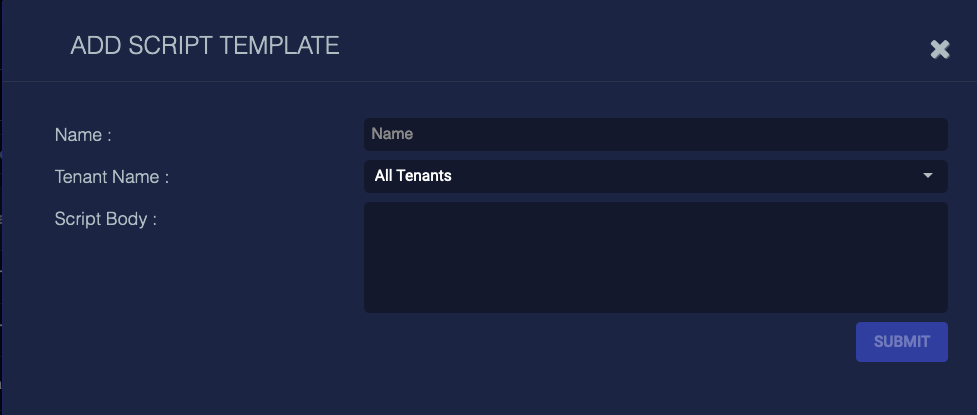
Task: Click the Name text input field
Action: coord(655,134)
